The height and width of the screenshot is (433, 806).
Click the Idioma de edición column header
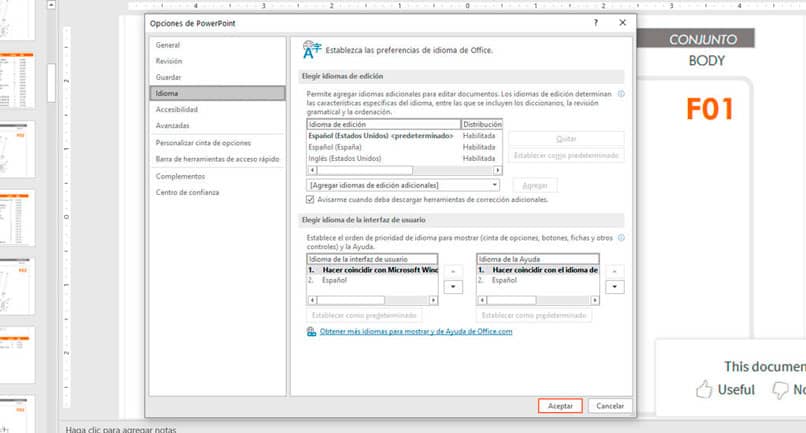click(x=383, y=124)
